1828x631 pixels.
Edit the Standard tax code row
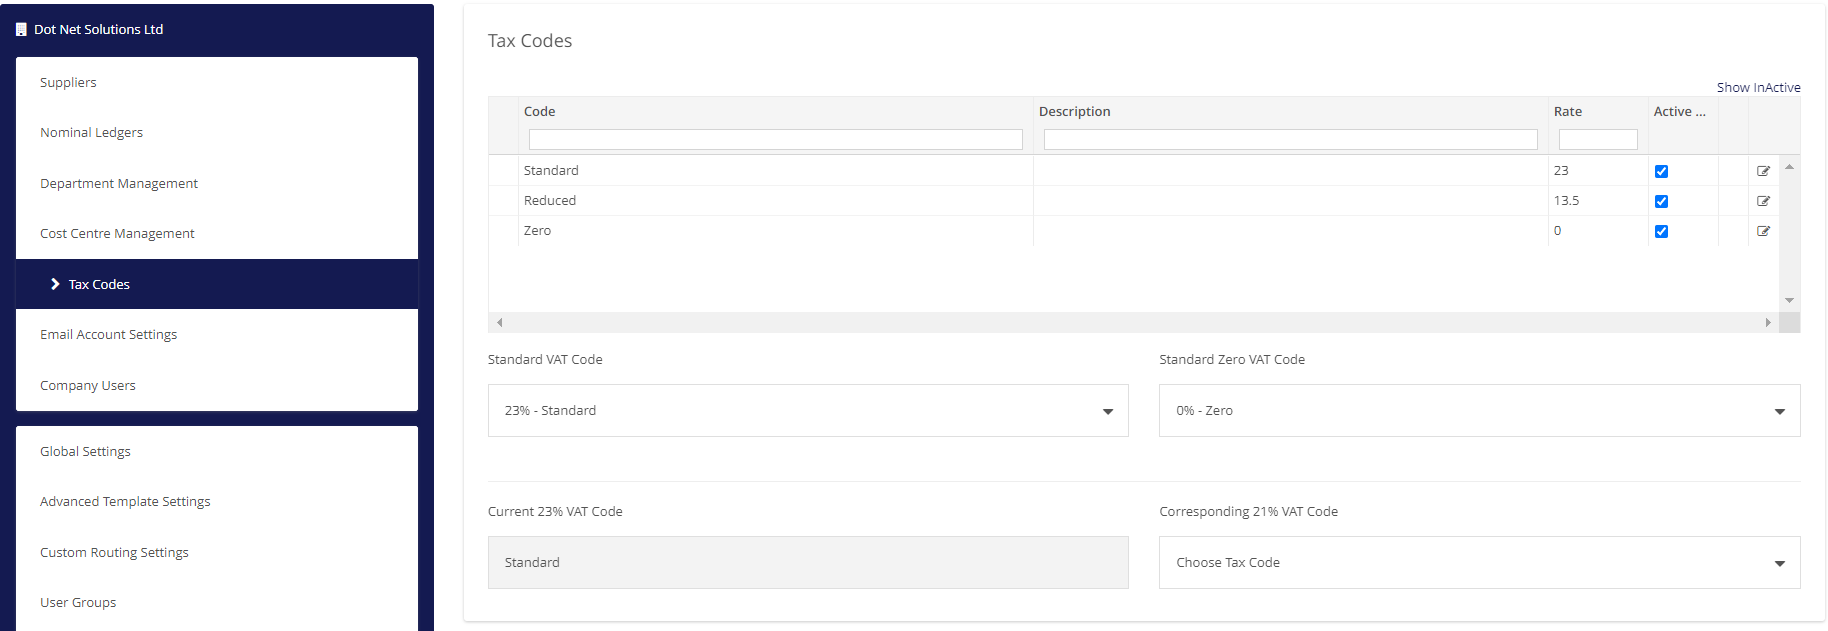[x=1763, y=171]
